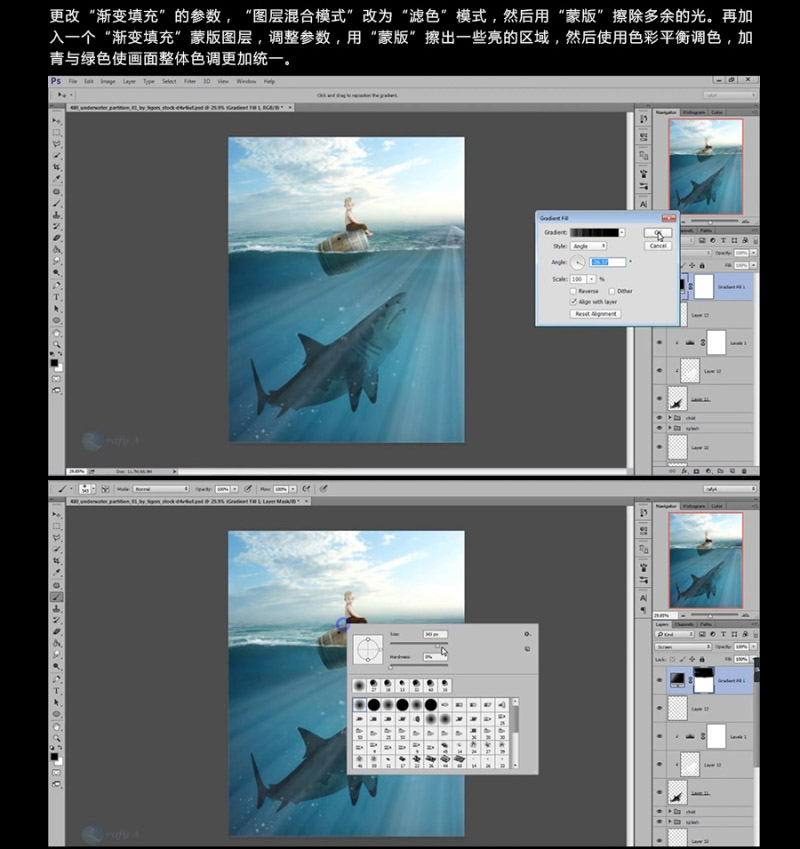The height and width of the screenshot is (849, 800).
Task: Select the Hand tool in lower window's toolbox
Action: (x=57, y=726)
